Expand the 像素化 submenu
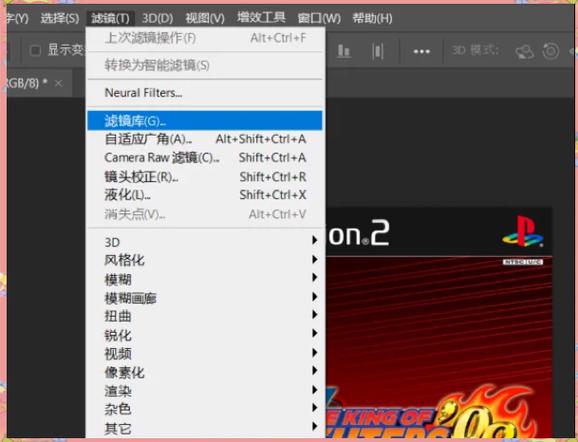 [205, 372]
